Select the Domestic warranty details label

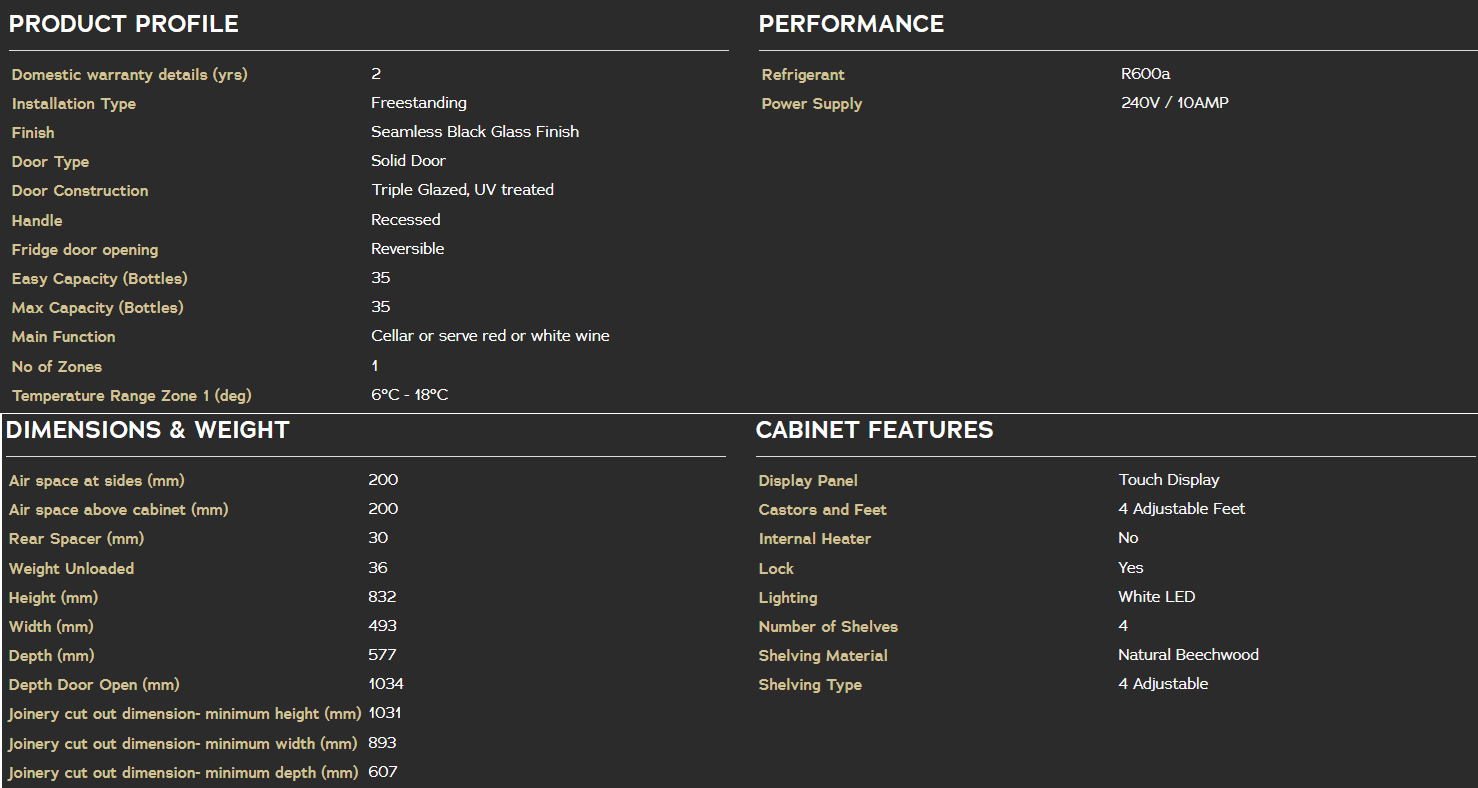(x=129, y=75)
